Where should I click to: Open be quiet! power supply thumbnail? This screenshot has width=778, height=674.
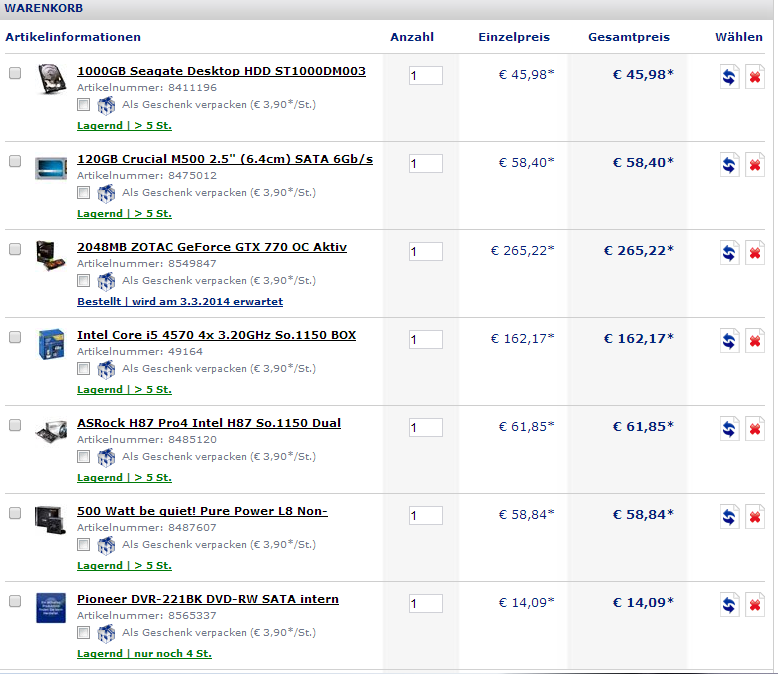point(51,520)
